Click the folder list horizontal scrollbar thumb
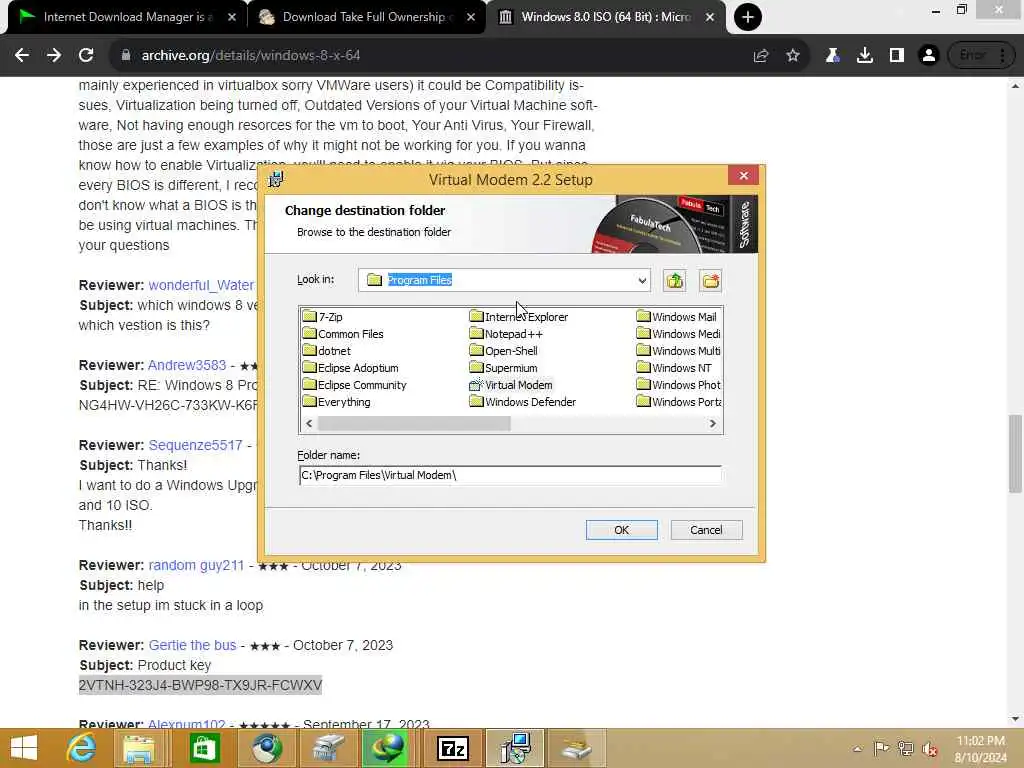 point(414,424)
